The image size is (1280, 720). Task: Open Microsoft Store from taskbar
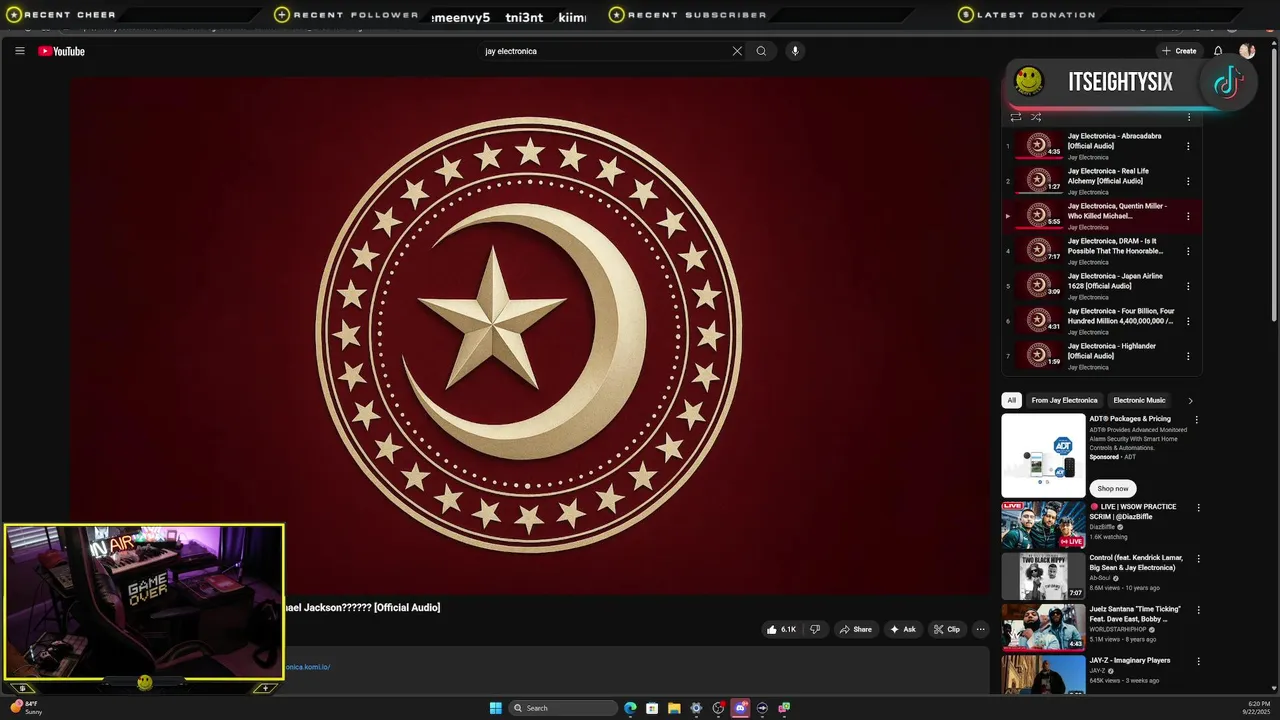[652, 708]
